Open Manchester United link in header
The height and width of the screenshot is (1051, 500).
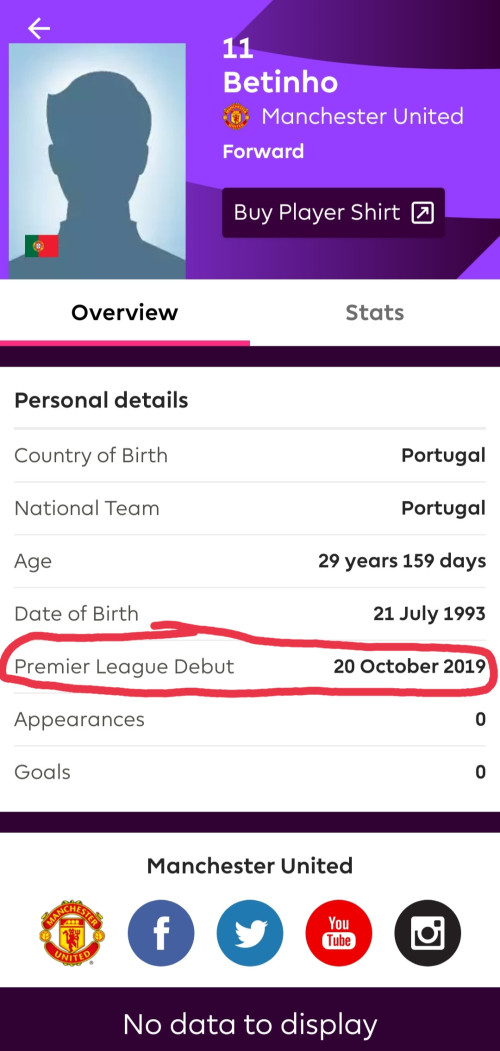[x=363, y=117]
